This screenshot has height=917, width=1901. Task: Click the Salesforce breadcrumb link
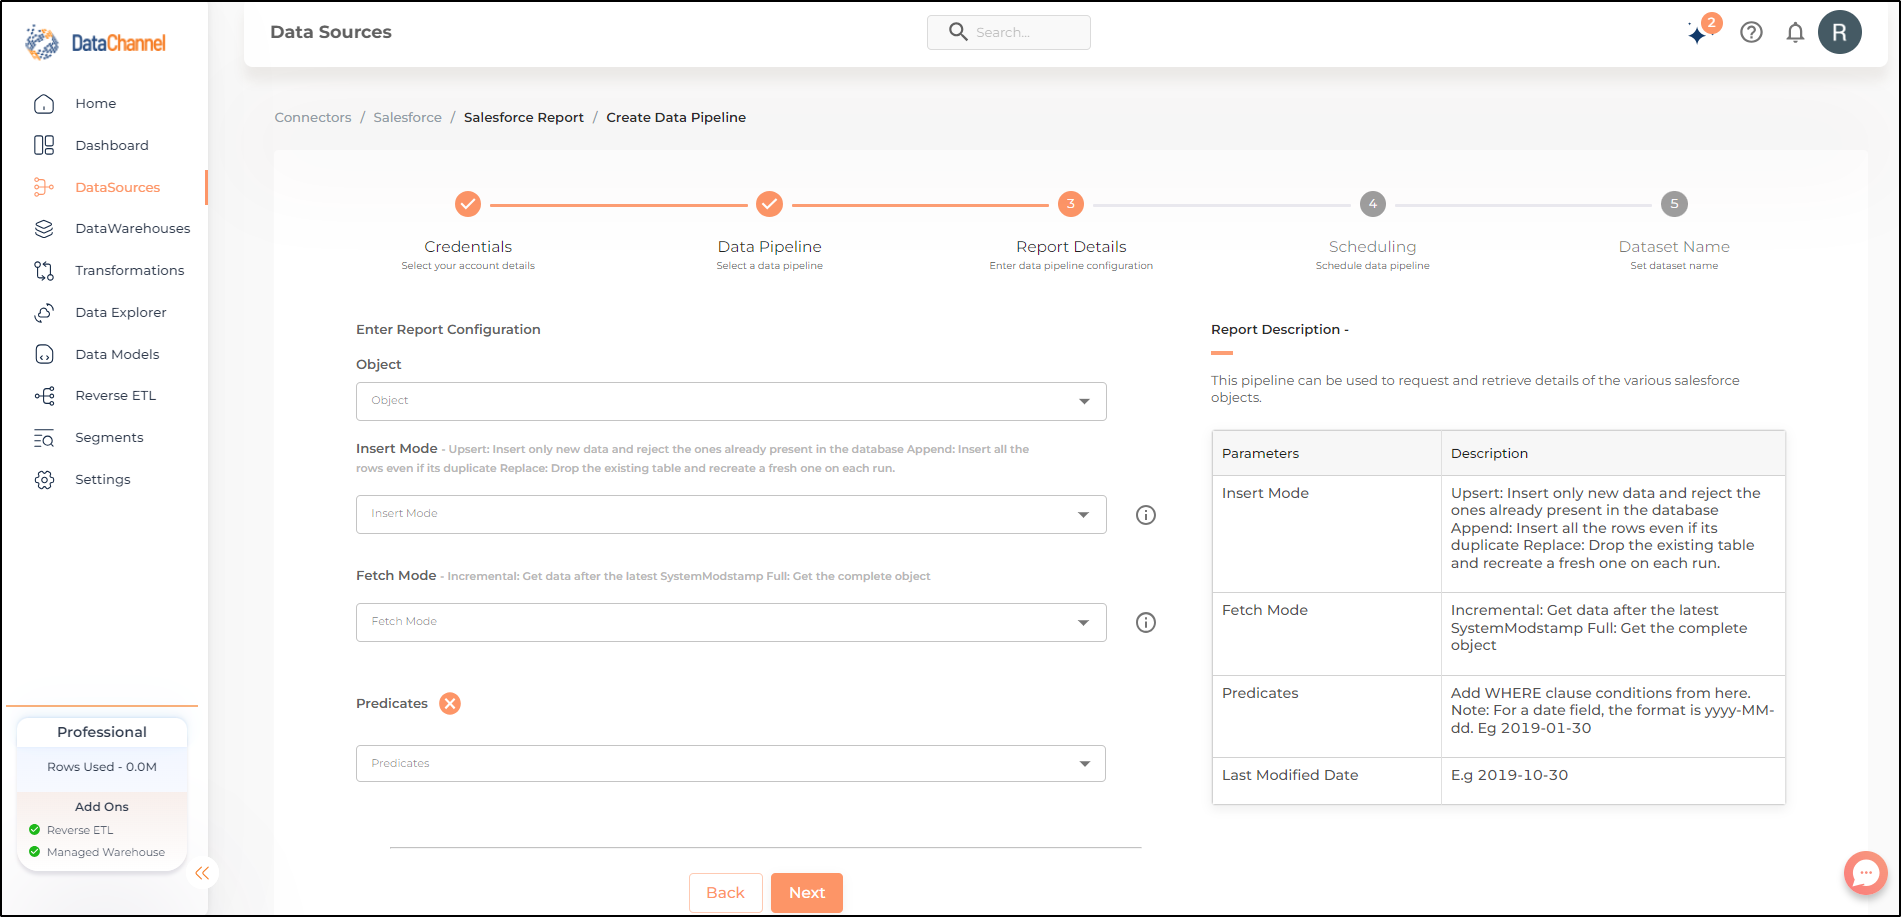[x=407, y=117]
